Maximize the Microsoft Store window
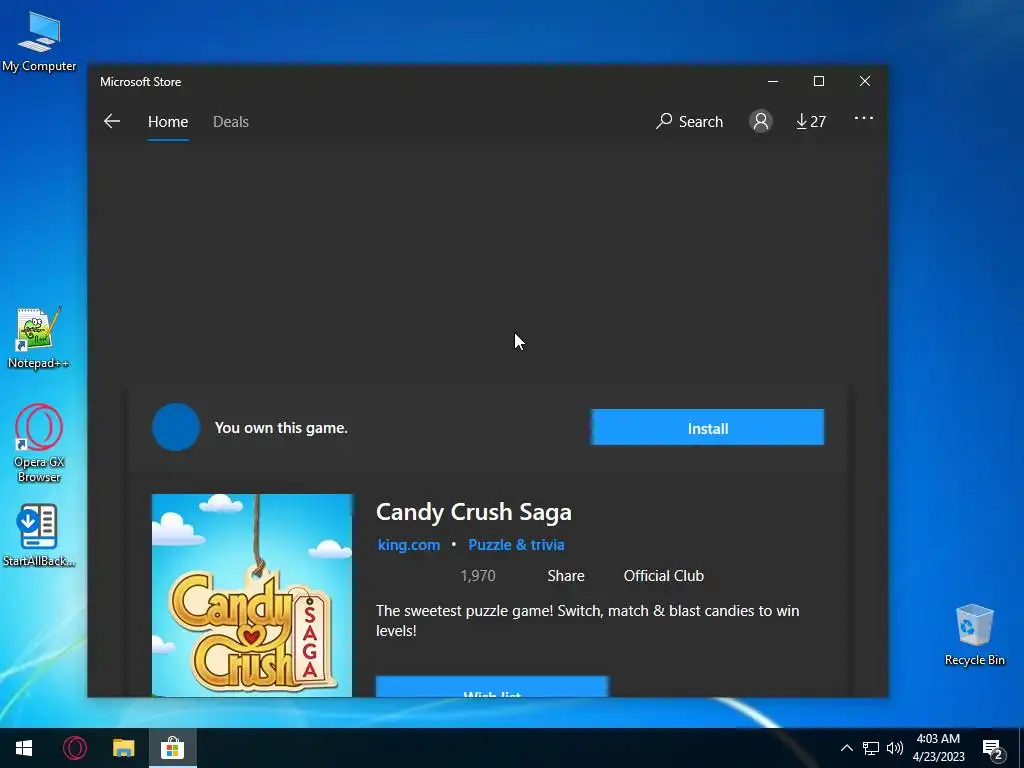This screenshot has width=1024, height=768. tap(819, 81)
